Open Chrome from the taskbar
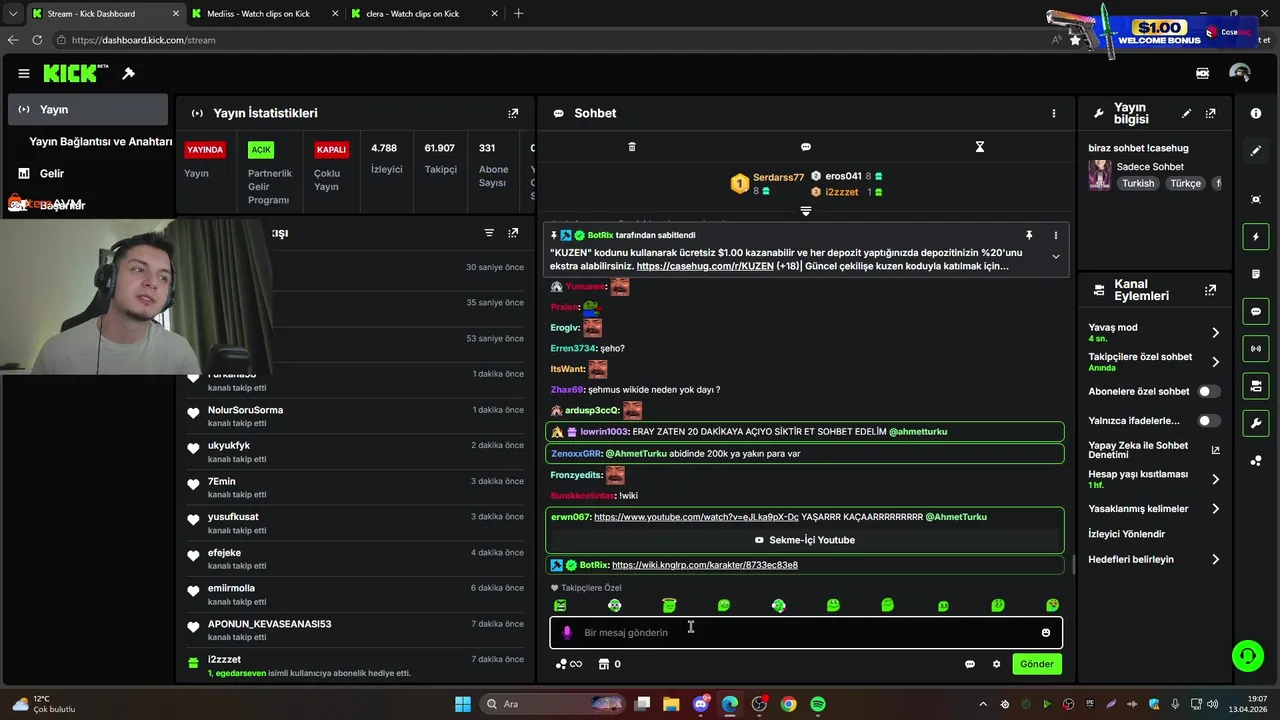Image resolution: width=1280 pixels, height=720 pixels. tap(789, 704)
